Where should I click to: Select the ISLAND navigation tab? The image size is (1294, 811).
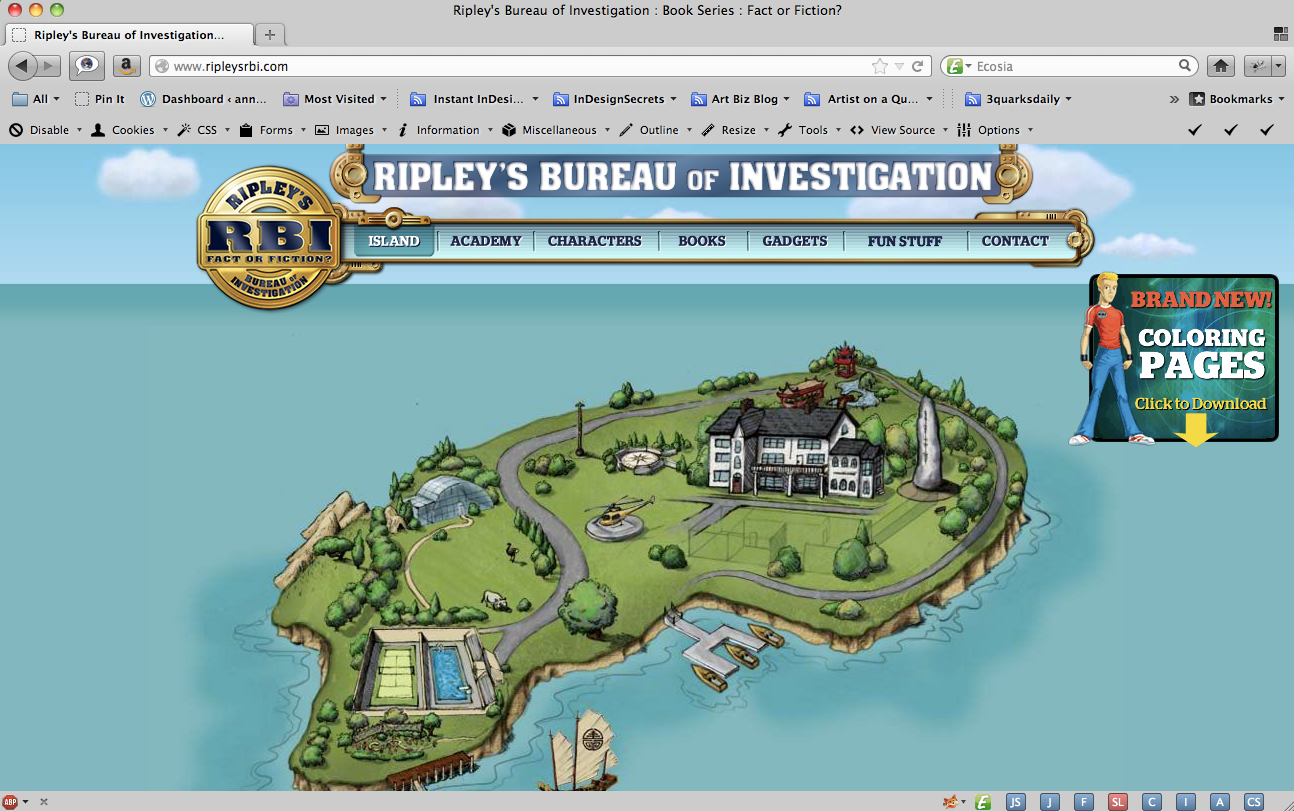394,241
